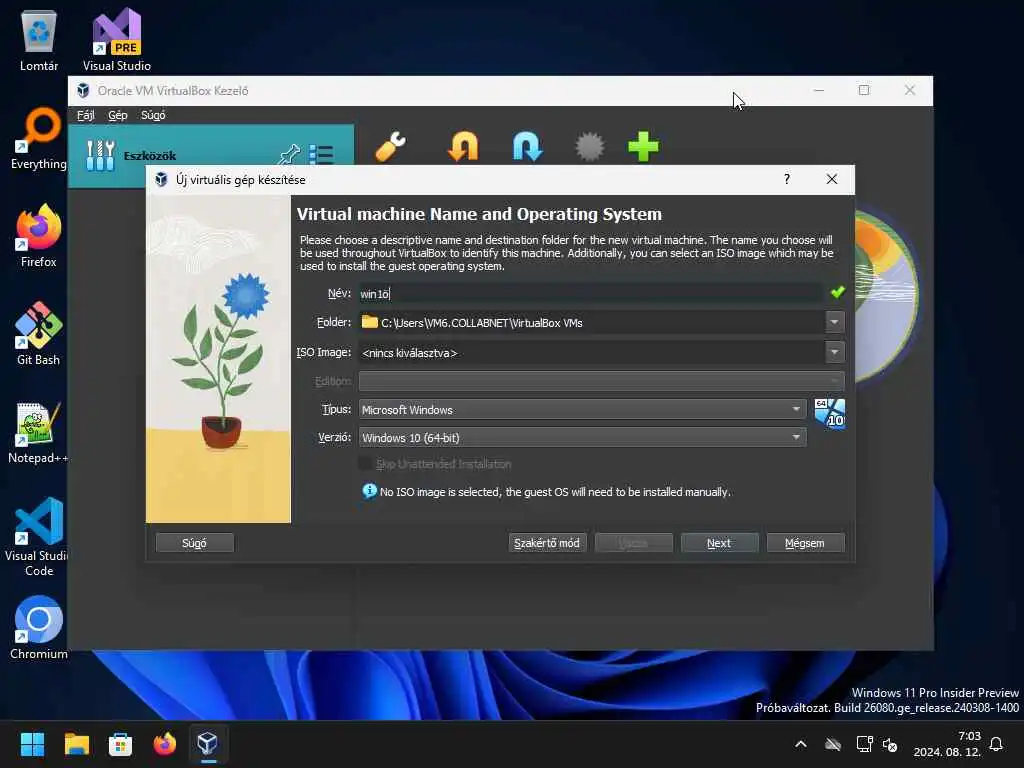Click the clock showing 7:03
Viewport: 1024px width, 768px height.
969,736
